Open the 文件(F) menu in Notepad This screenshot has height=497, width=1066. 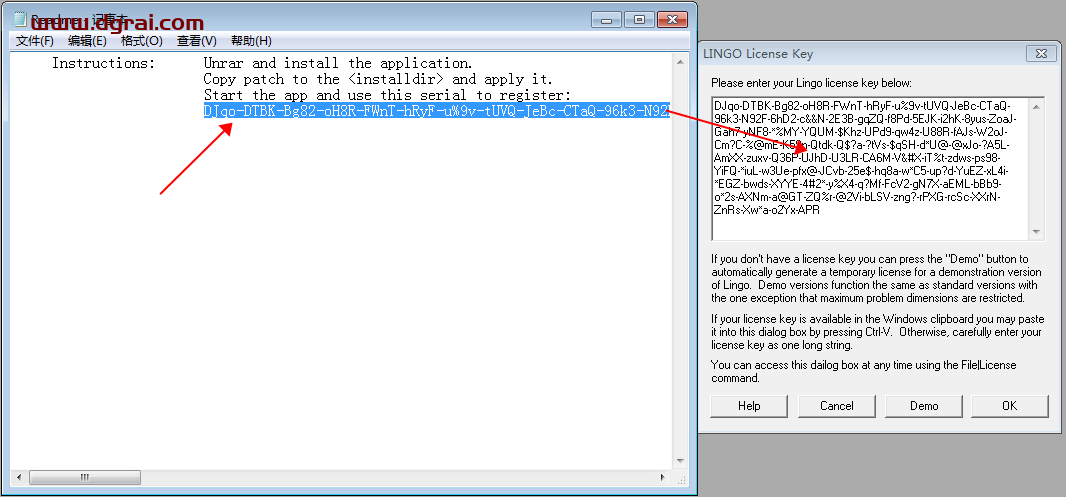[35, 41]
